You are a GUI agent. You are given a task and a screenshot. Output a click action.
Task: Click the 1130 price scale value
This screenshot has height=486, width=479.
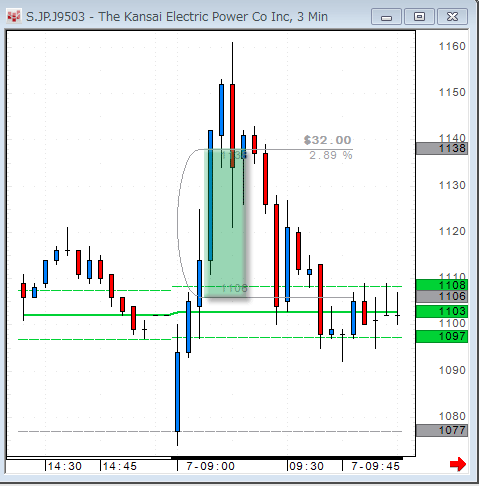pos(452,185)
